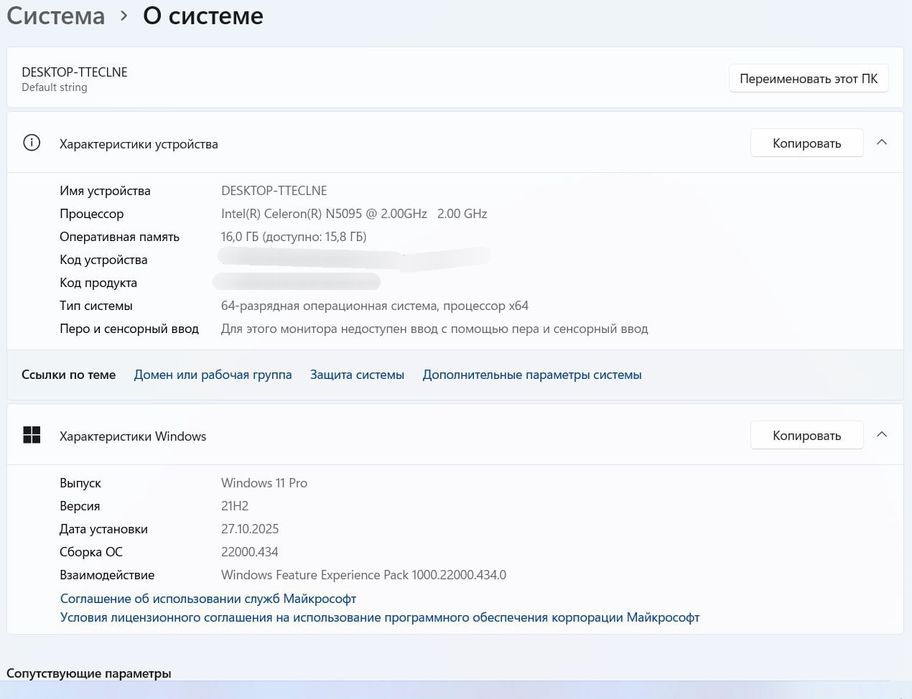Click the breadcrumb chevron after Система
912x699 pixels.
[123, 16]
